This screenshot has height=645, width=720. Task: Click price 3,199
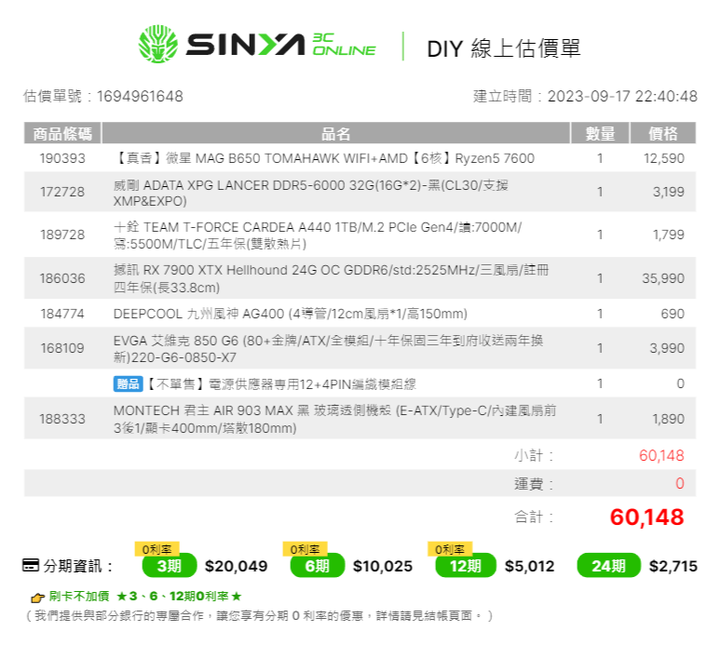coord(669,192)
